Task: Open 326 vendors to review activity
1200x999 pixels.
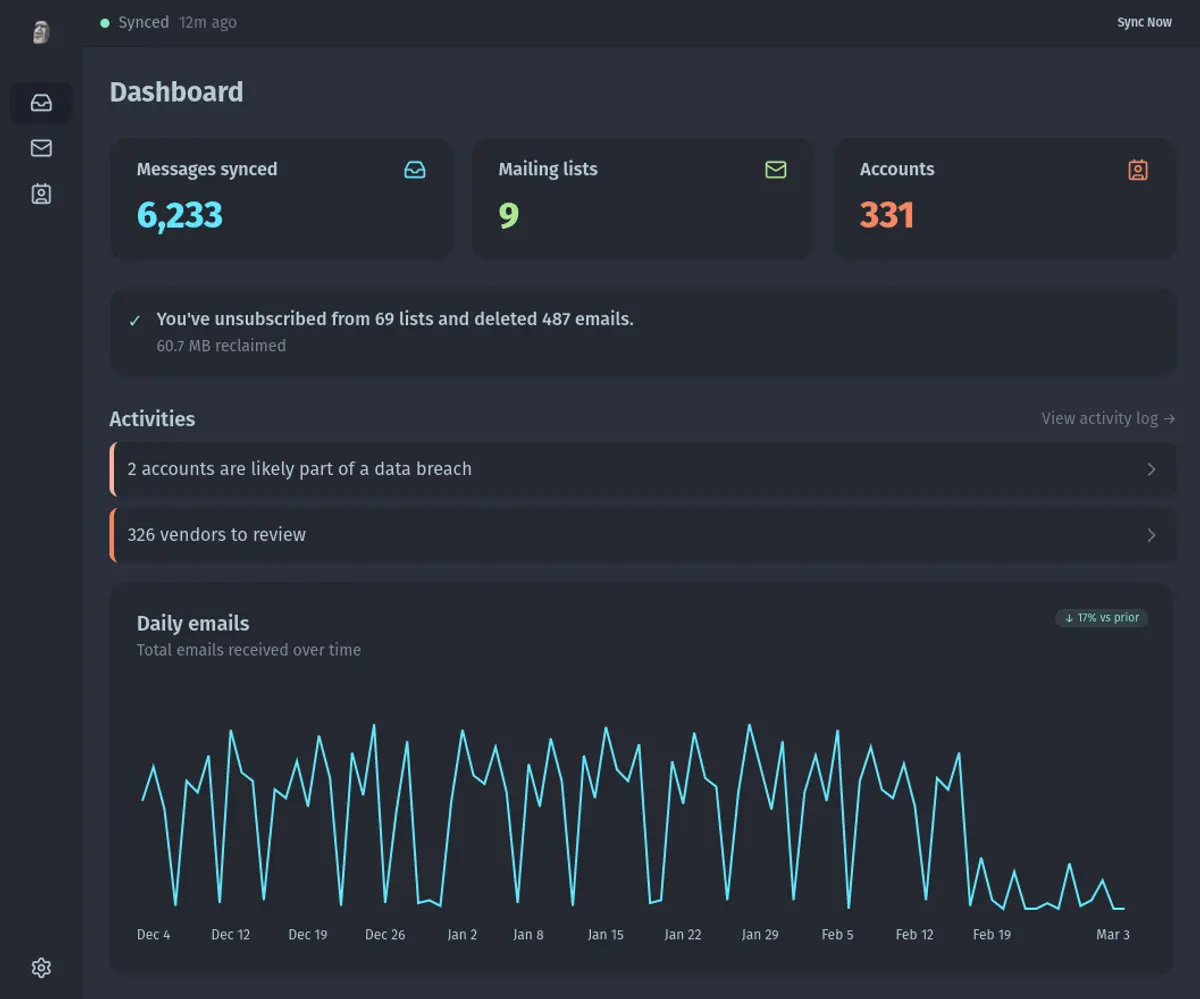Action: pos(643,535)
